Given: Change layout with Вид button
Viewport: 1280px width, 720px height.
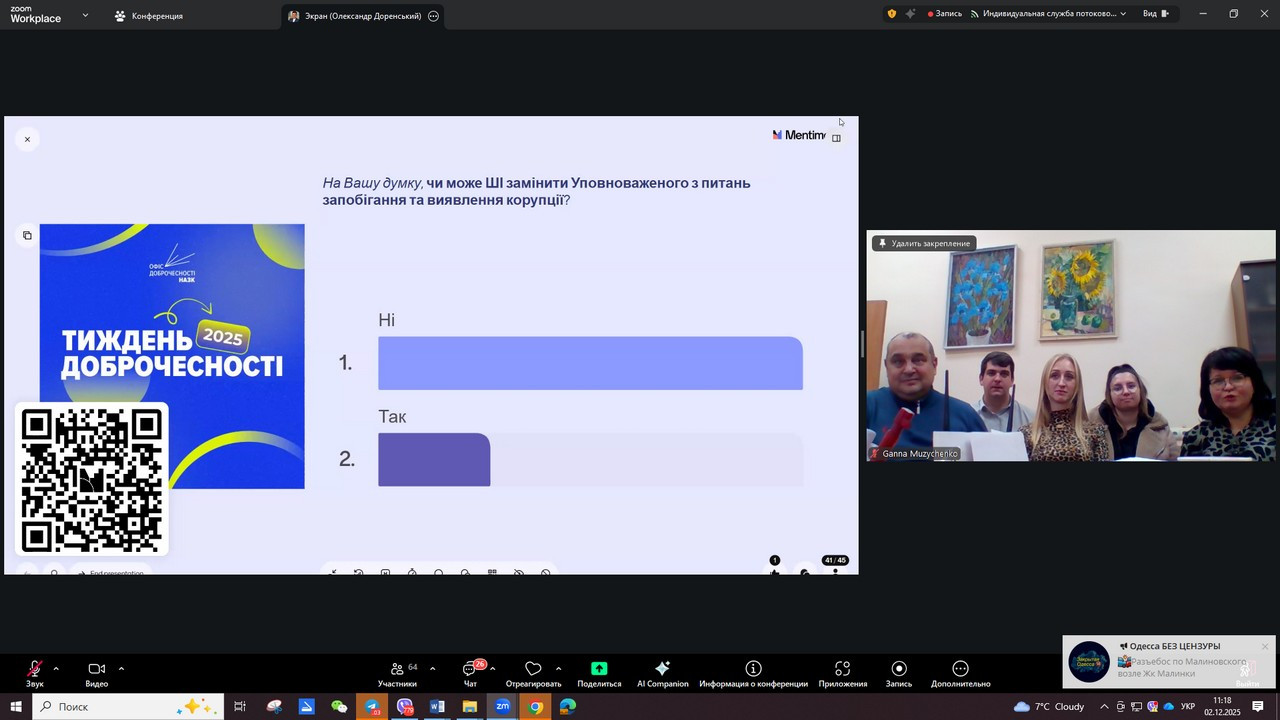Looking at the screenshot, I should [1156, 14].
